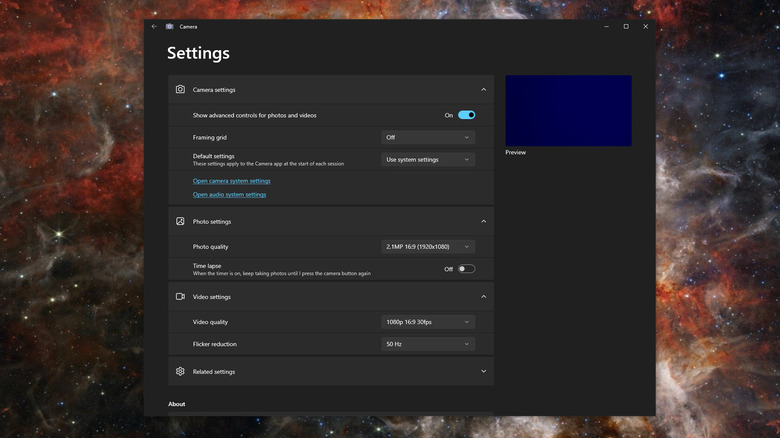This screenshot has width=780, height=438.
Task: Change Photo quality dropdown selection
Action: coord(427,246)
